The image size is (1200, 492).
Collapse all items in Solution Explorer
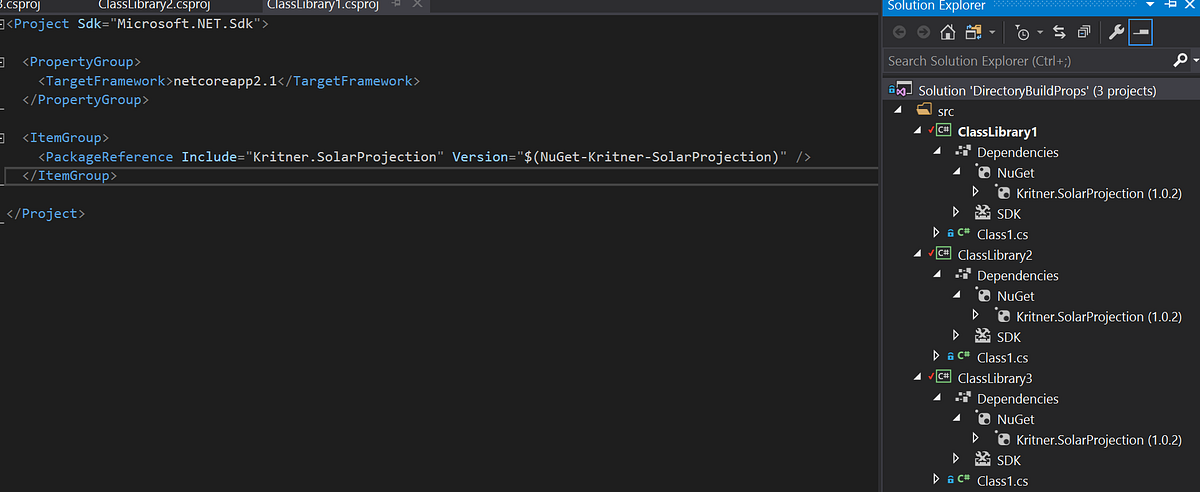pos(1085,33)
